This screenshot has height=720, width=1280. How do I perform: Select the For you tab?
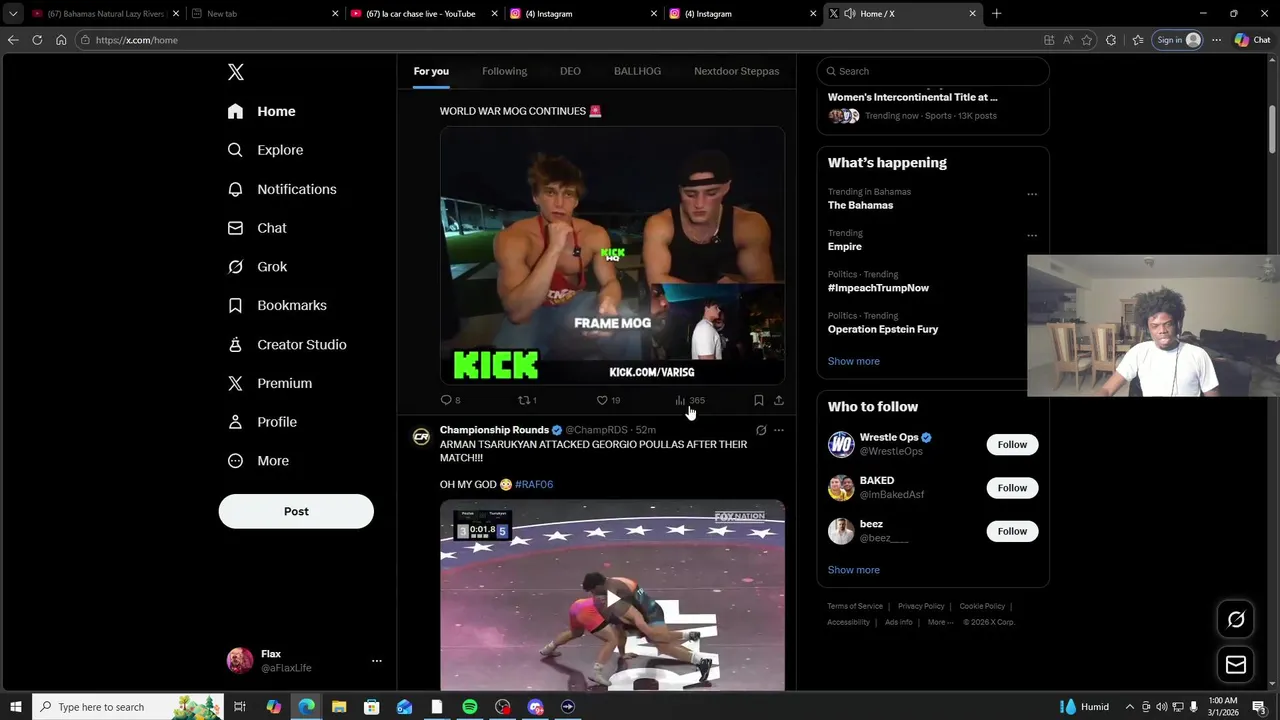pos(431,71)
